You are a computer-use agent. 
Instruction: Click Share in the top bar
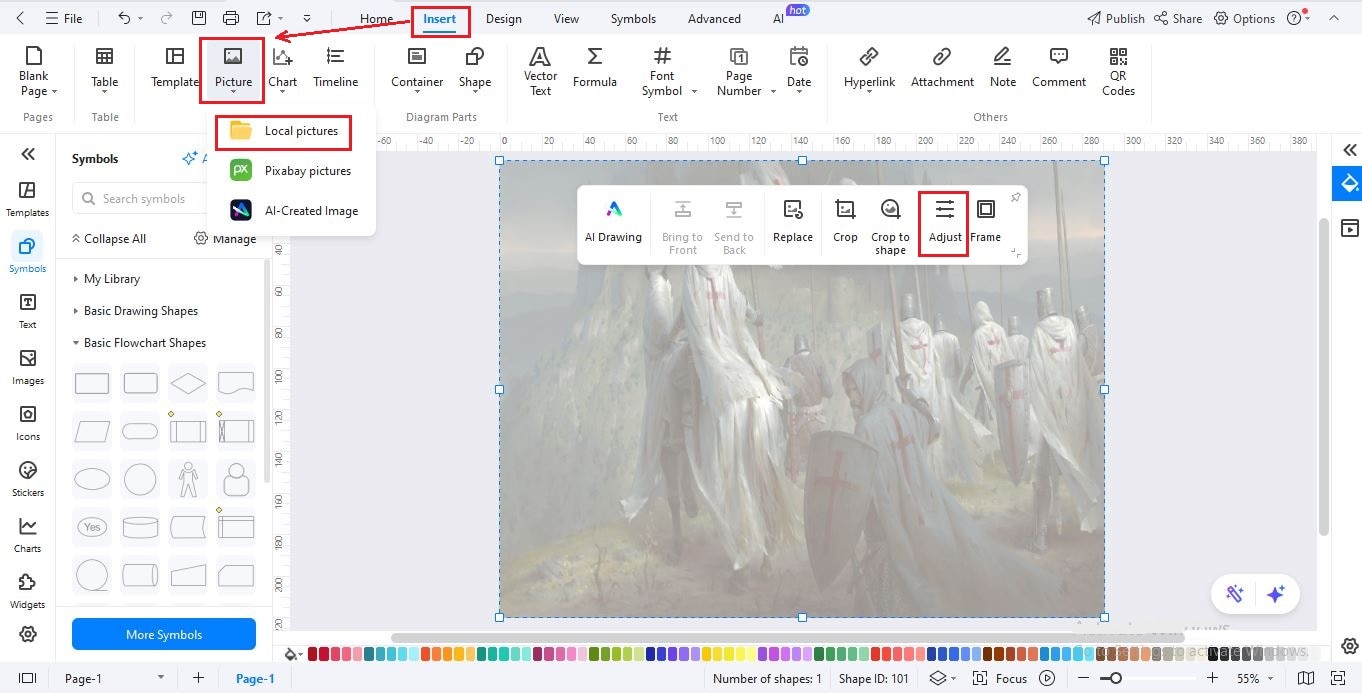coord(1177,18)
